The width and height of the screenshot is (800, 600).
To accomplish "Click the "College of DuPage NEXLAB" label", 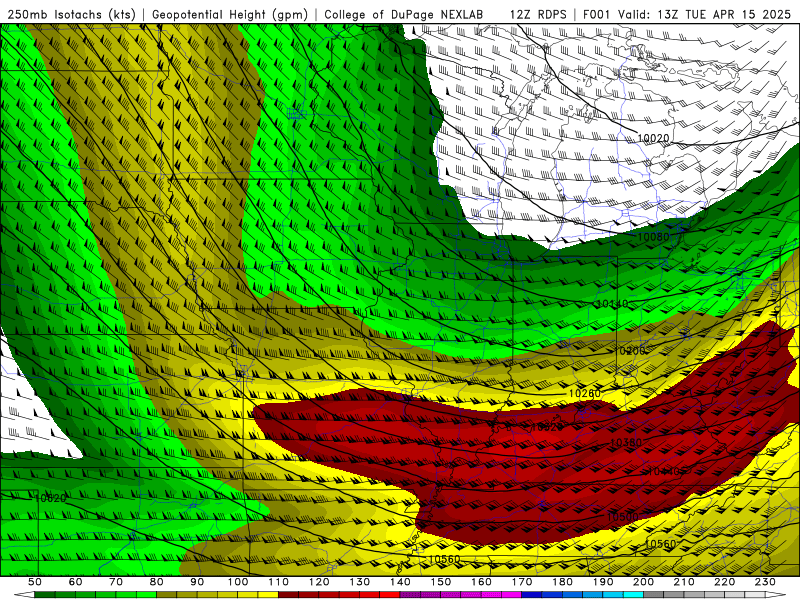I will point(403,14).
